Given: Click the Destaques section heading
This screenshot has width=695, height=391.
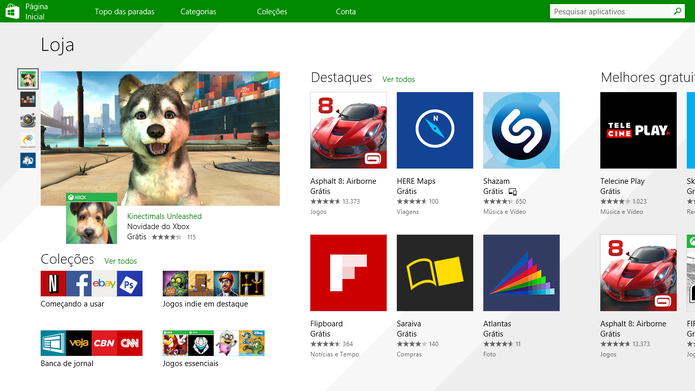Looking at the screenshot, I should [341, 78].
